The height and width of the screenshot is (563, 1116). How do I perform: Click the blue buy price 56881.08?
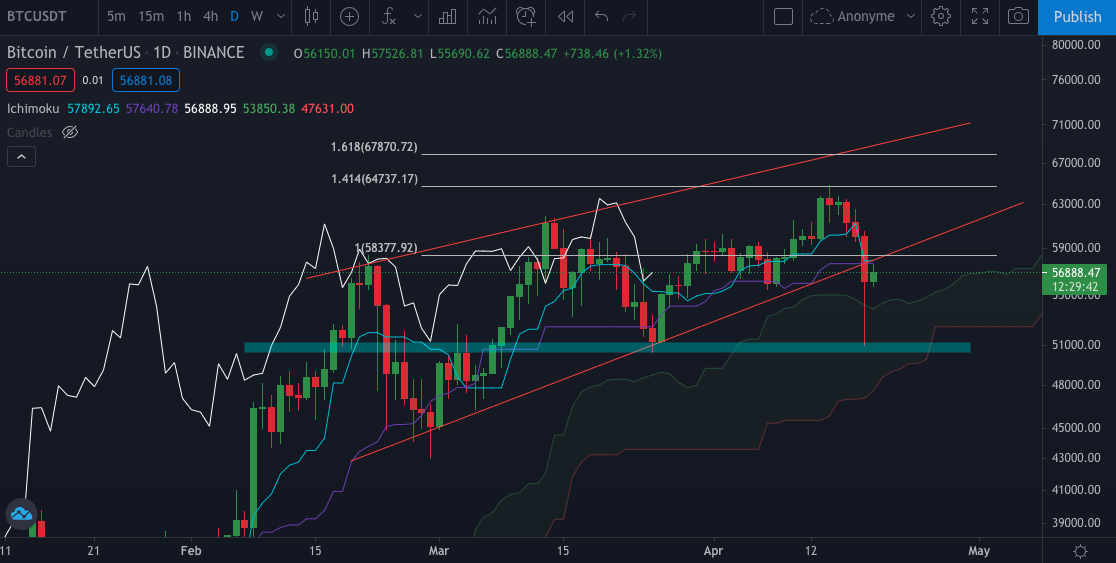[146, 80]
